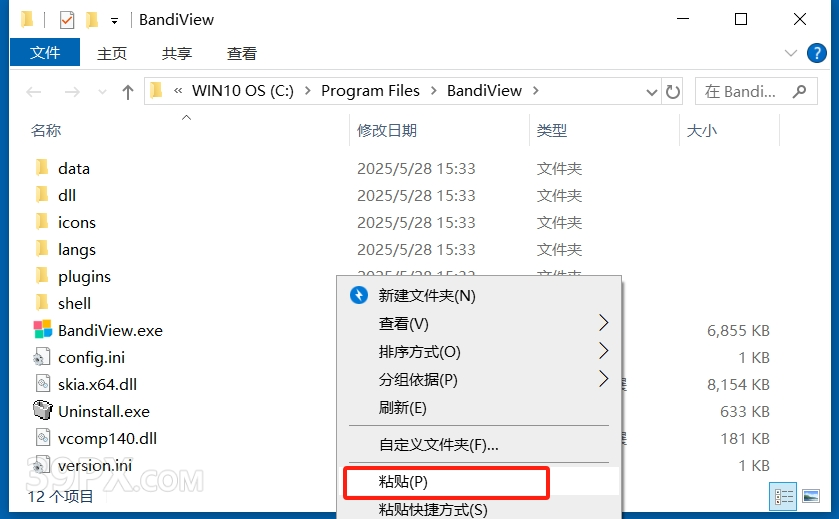Choose 刷新(E) in context menu
839x519 pixels.
479,408
